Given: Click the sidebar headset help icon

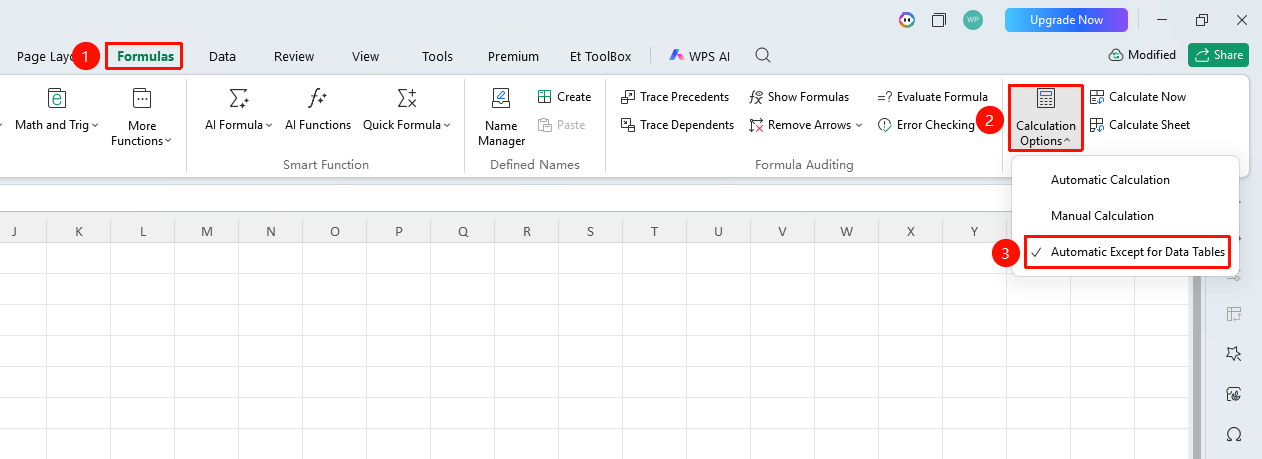Looking at the screenshot, I should pos(1234,434).
